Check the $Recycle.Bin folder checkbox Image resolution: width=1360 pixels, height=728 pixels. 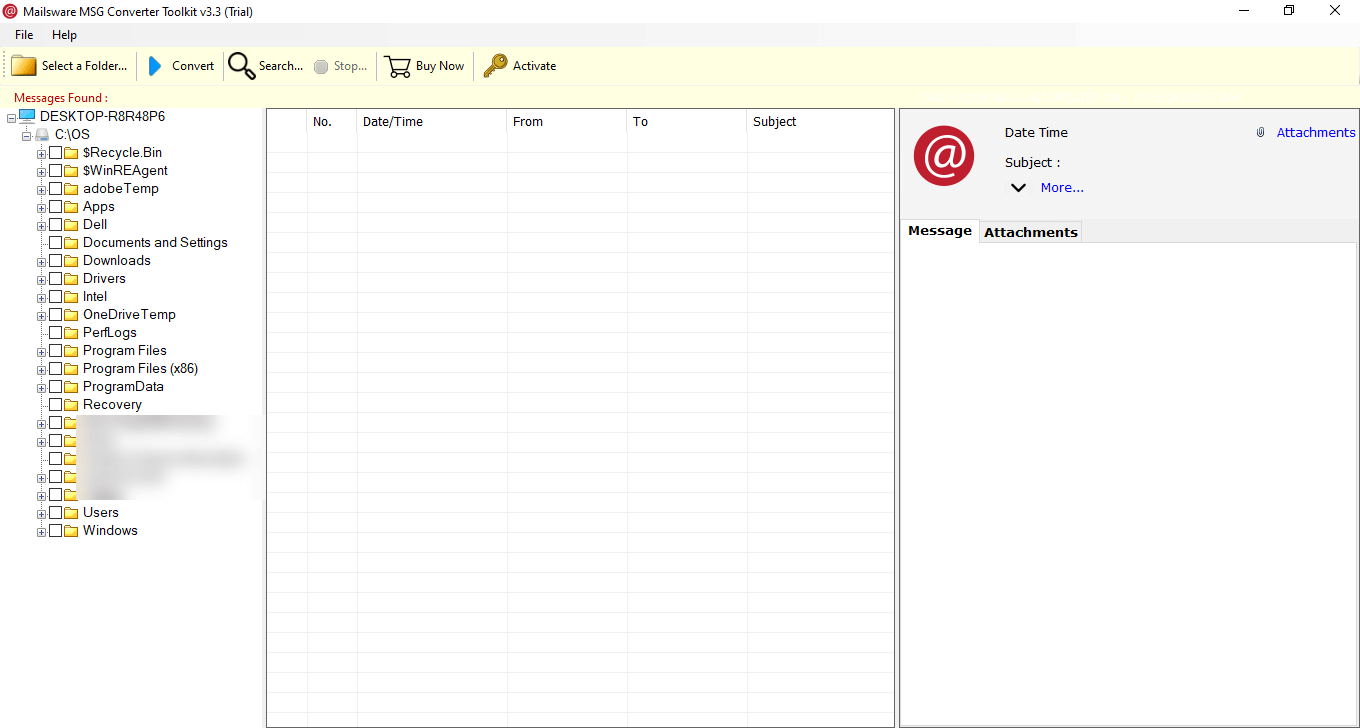click(56, 153)
